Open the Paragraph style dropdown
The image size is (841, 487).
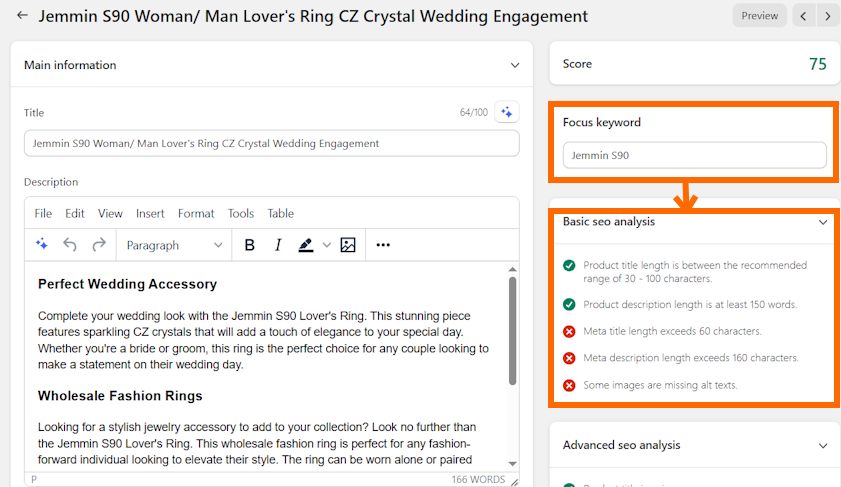[174, 245]
